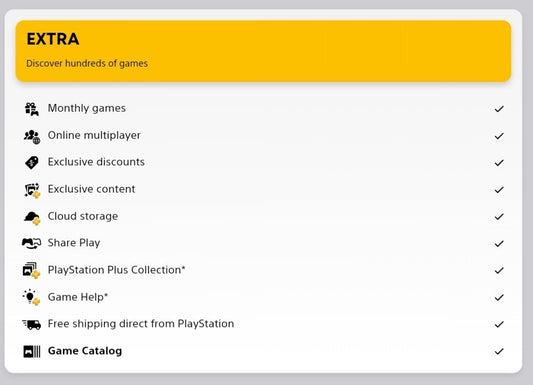Click the checkmark beside Monthly games
The height and width of the screenshot is (385, 533).
[499, 109]
